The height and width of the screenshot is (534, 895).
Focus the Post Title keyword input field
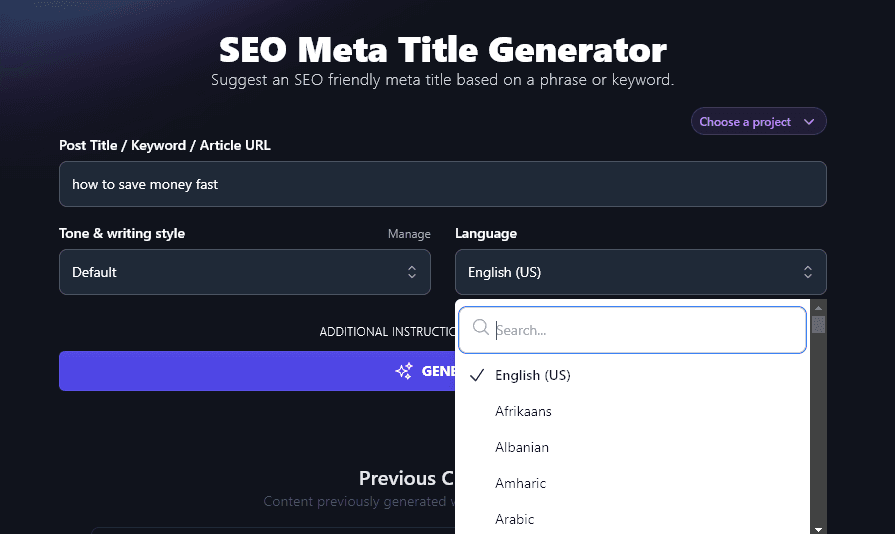coord(442,184)
